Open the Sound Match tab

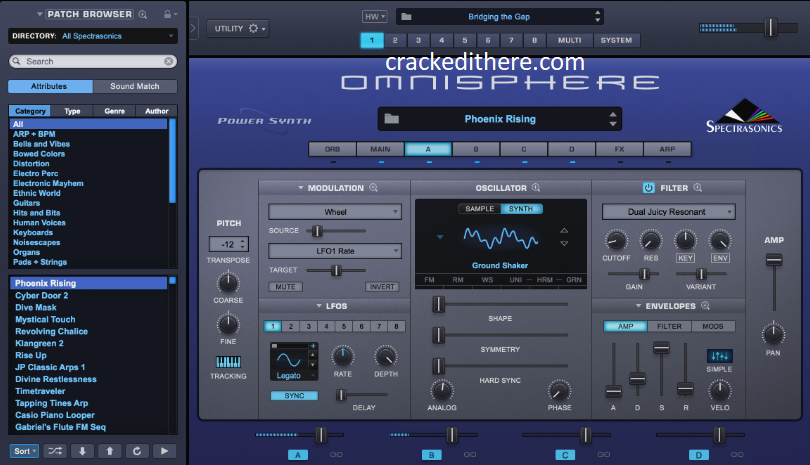pyautogui.click(x=135, y=86)
